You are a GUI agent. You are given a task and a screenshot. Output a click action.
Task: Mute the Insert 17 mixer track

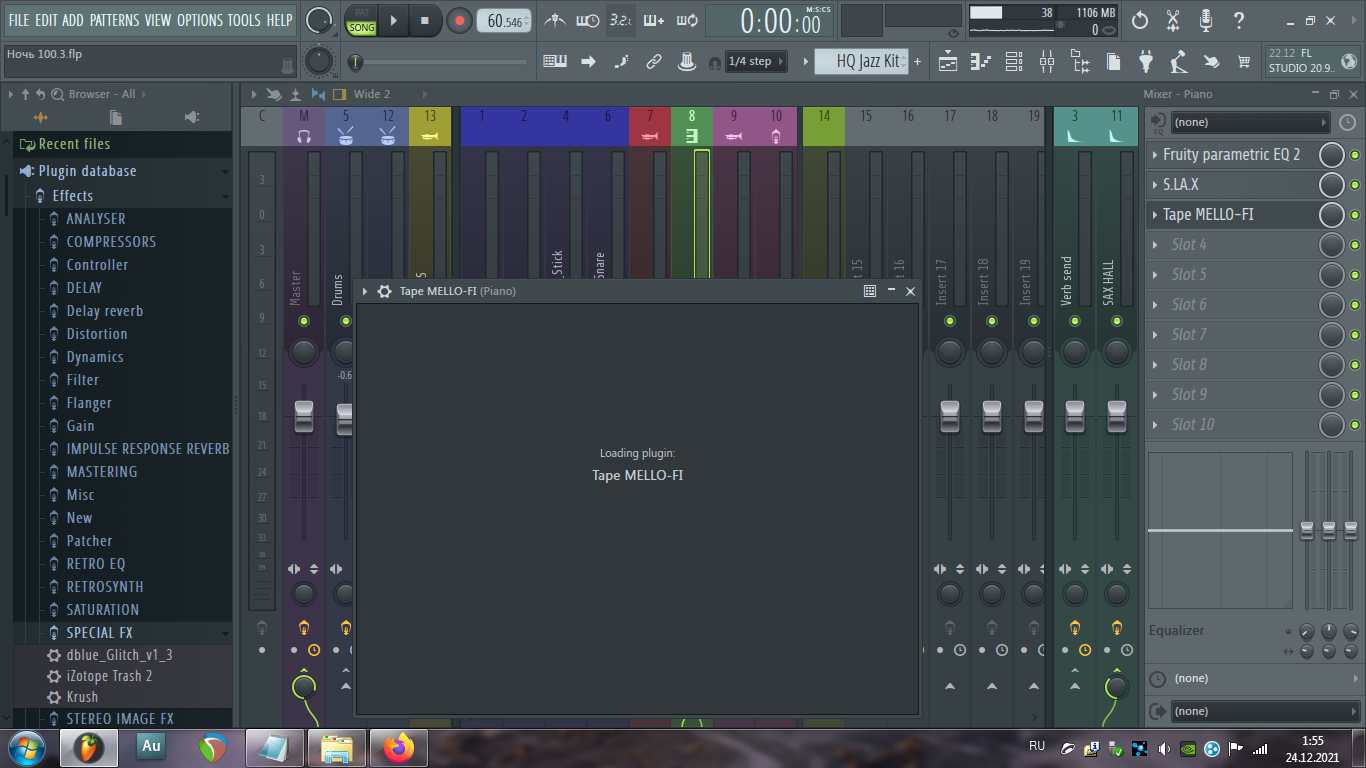pos(950,321)
